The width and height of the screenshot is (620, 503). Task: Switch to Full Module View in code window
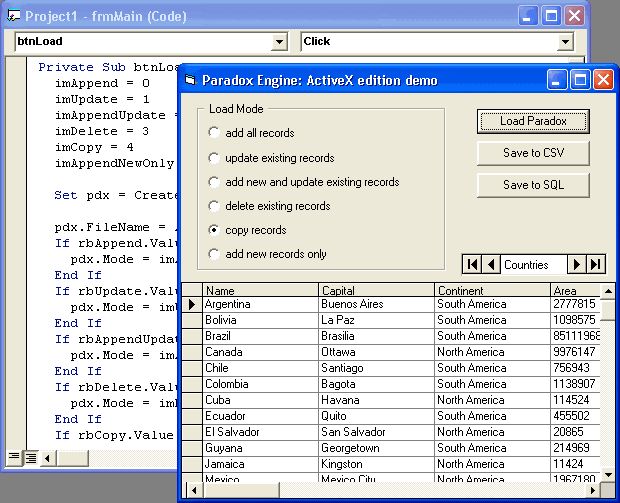click(30, 457)
